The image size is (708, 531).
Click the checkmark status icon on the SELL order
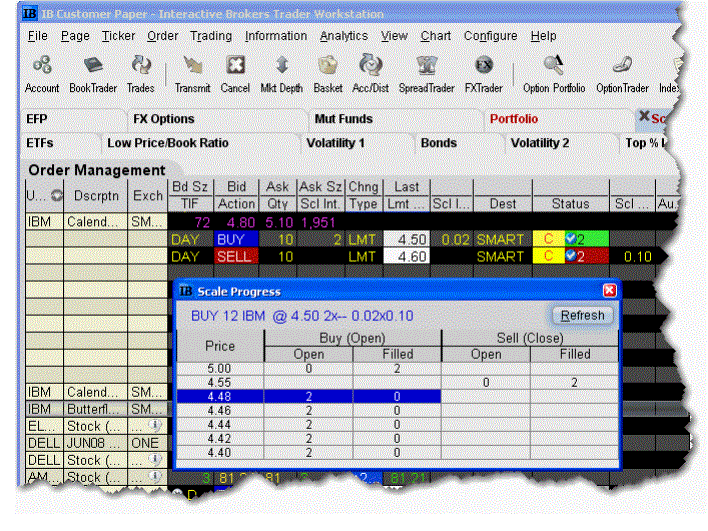571,256
